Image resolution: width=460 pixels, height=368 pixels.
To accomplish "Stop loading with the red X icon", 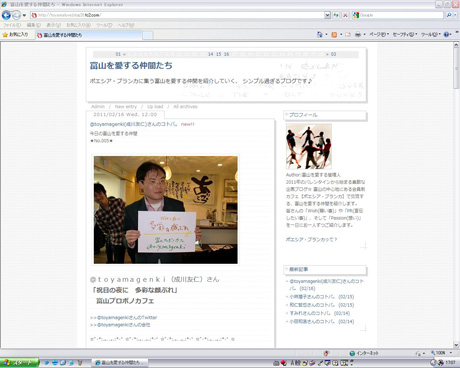I will coord(345,15).
